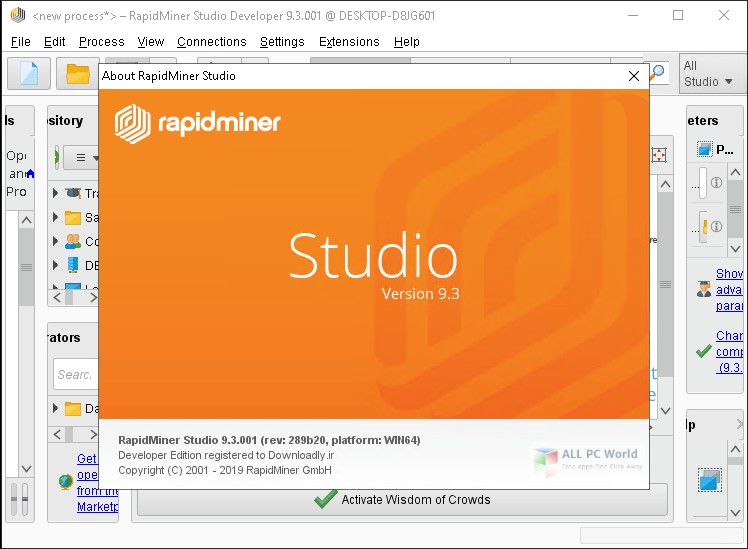Click second parameter info icon
The height and width of the screenshot is (549, 748).
[x=716, y=226]
